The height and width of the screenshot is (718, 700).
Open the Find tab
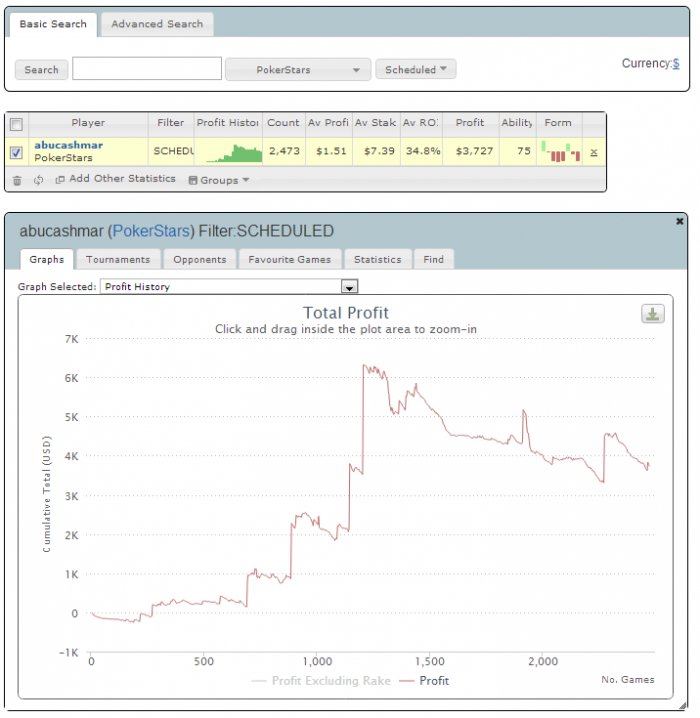(x=434, y=260)
